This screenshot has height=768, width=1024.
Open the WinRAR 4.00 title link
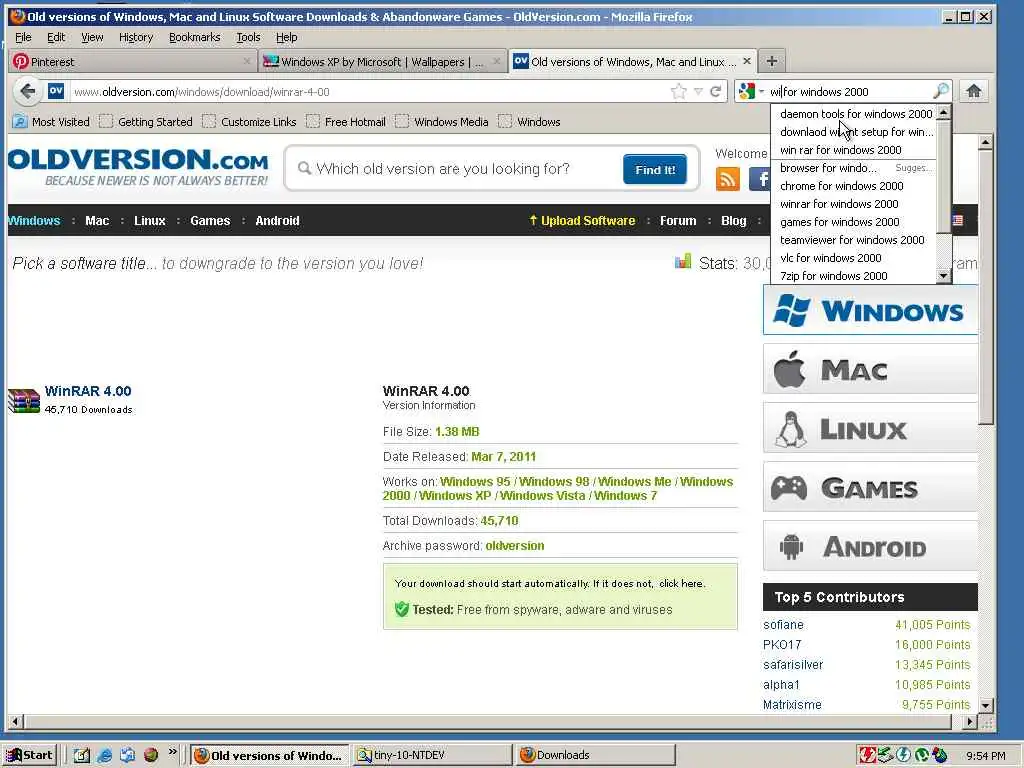(x=88, y=391)
